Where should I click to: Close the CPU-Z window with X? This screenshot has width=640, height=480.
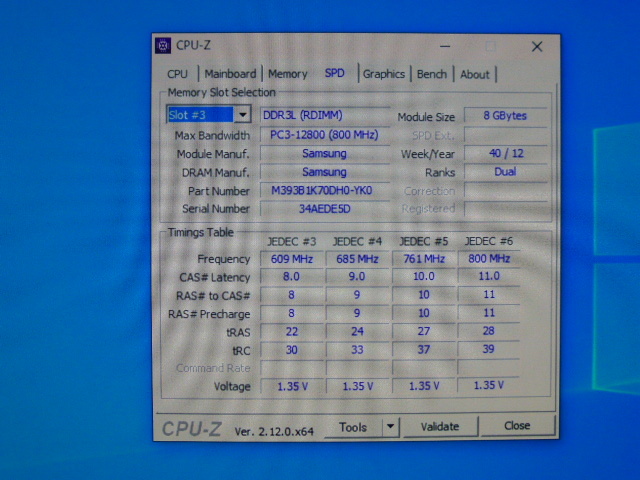[537, 47]
